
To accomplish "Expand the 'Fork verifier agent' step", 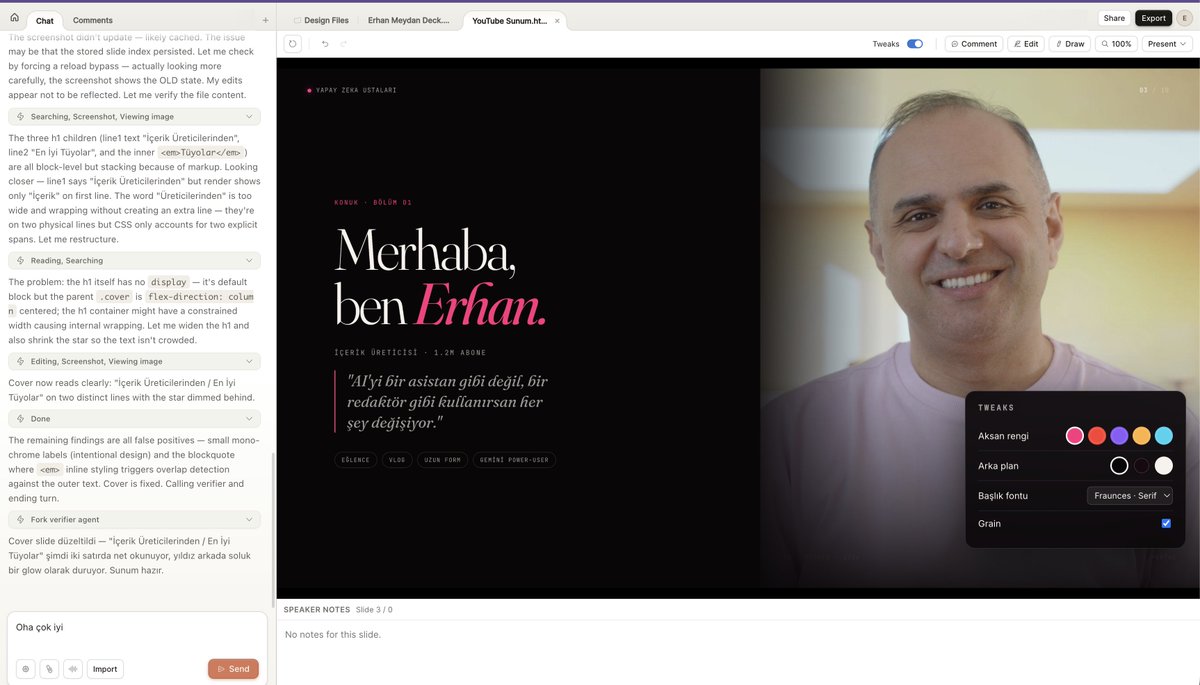I will pyautogui.click(x=134, y=519).
